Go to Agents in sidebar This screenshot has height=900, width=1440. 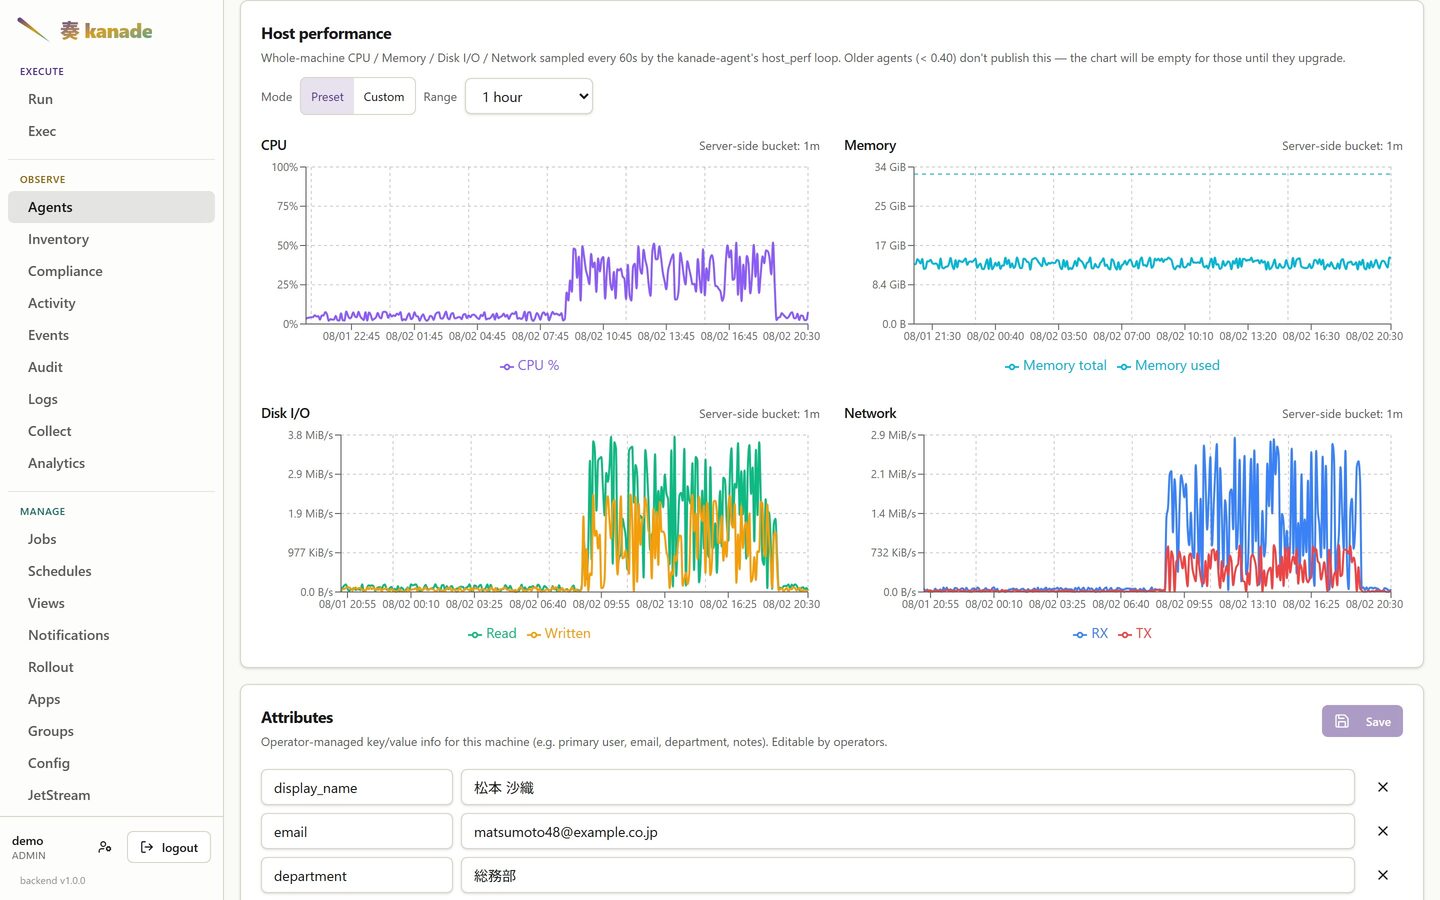[111, 207]
